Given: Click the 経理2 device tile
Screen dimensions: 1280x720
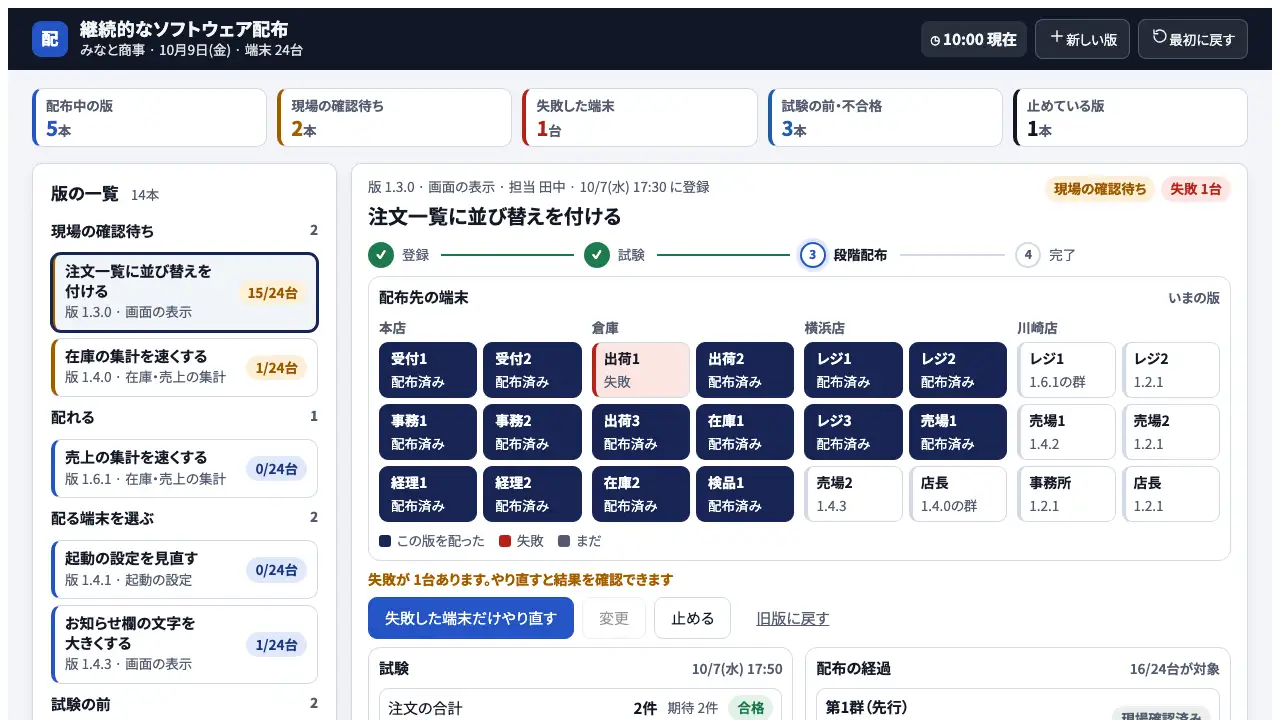Looking at the screenshot, I should point(532,494).
